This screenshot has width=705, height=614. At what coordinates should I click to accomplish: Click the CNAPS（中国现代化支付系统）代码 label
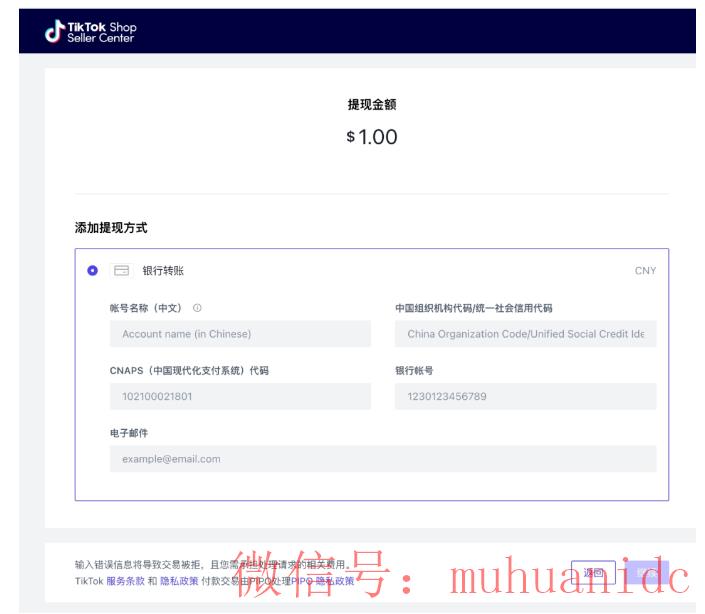[x=189, y=371]
